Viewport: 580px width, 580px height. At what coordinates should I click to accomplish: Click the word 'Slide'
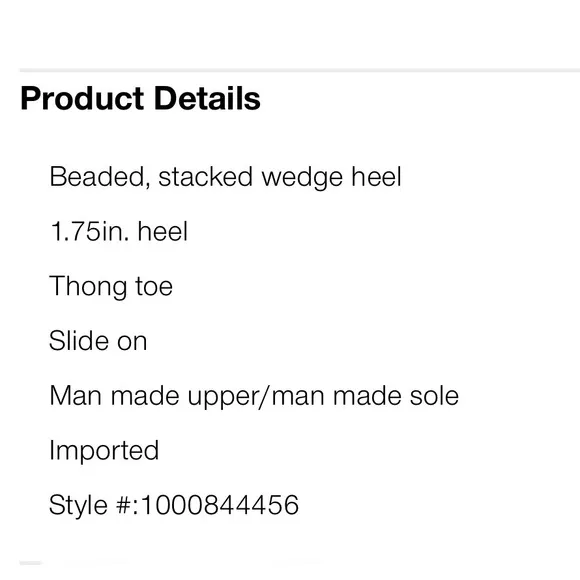click(x=78, y=341)
